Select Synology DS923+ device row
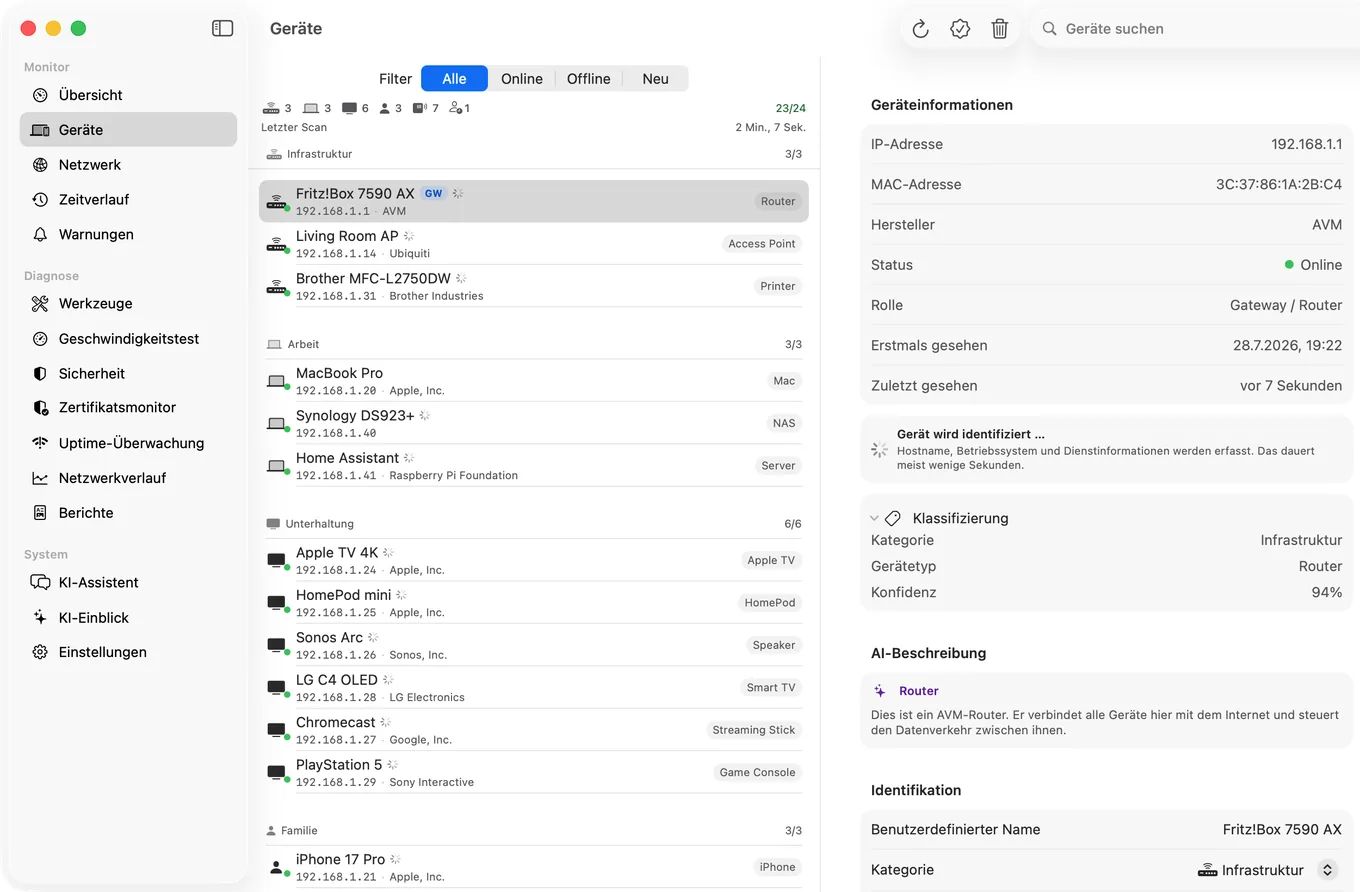This screenshot has width=1360, height=892. (534, 423)
